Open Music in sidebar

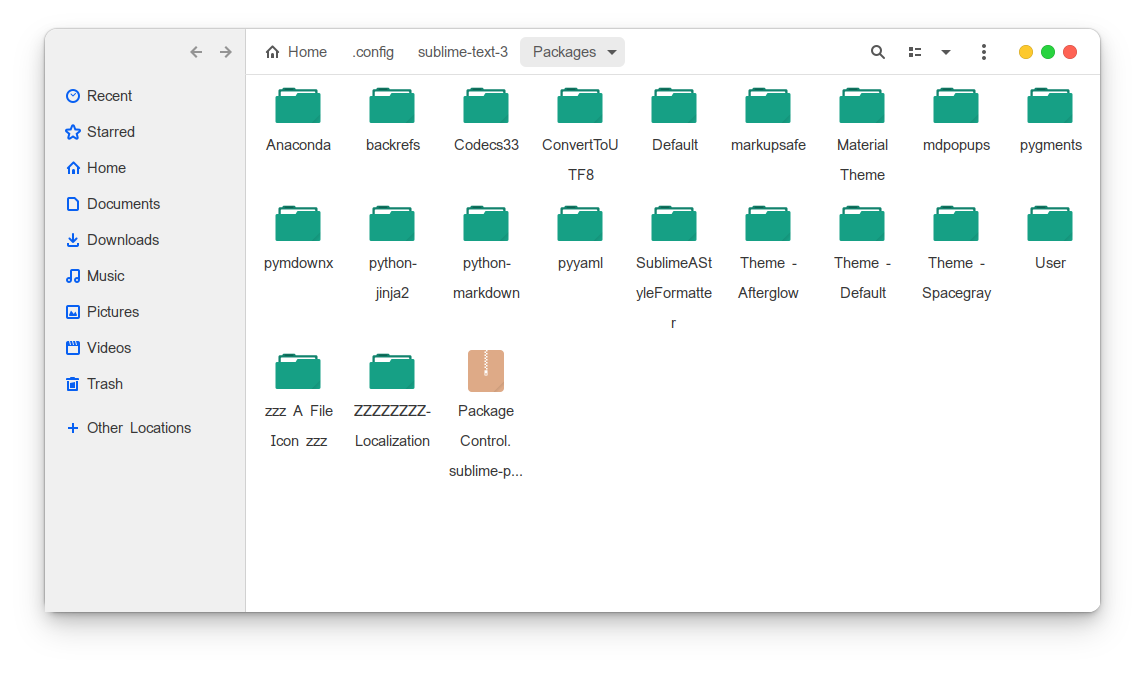95,276
